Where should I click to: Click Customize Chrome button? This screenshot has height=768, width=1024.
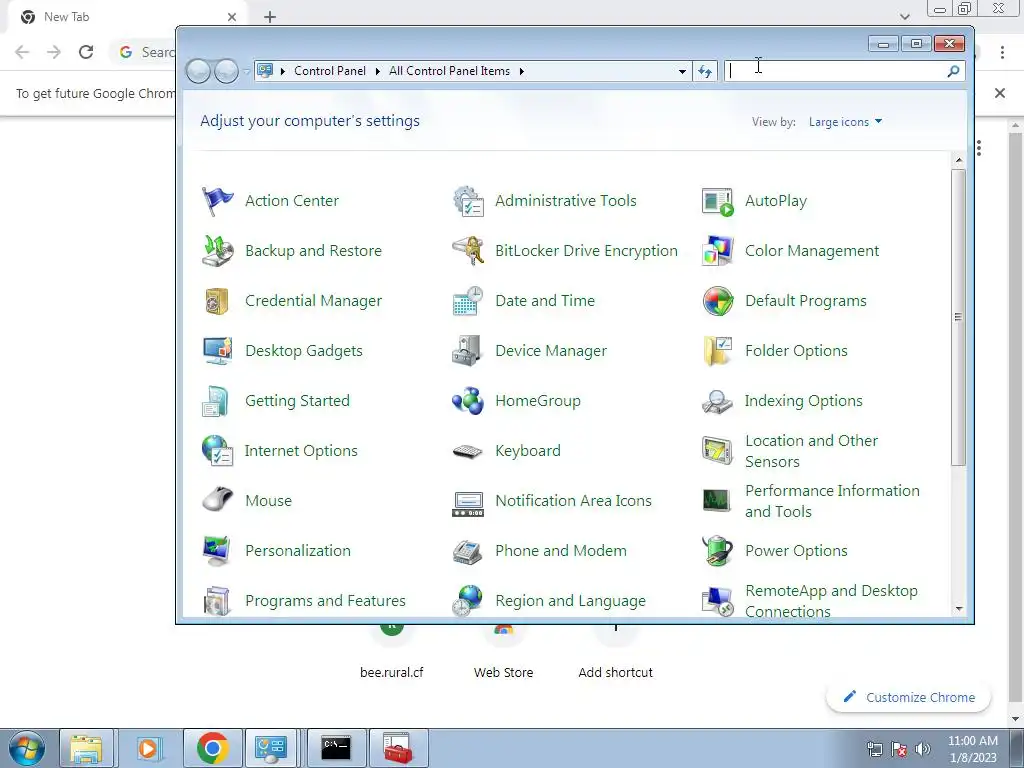908,697
